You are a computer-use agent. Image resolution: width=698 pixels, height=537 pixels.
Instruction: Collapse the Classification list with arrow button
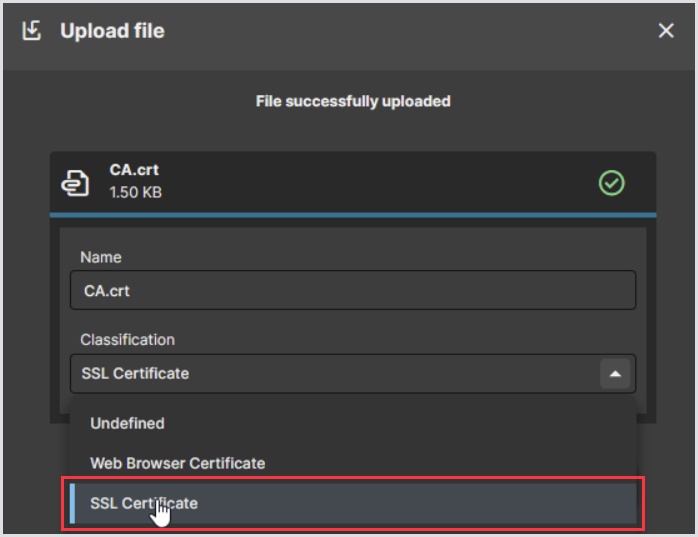616,374
